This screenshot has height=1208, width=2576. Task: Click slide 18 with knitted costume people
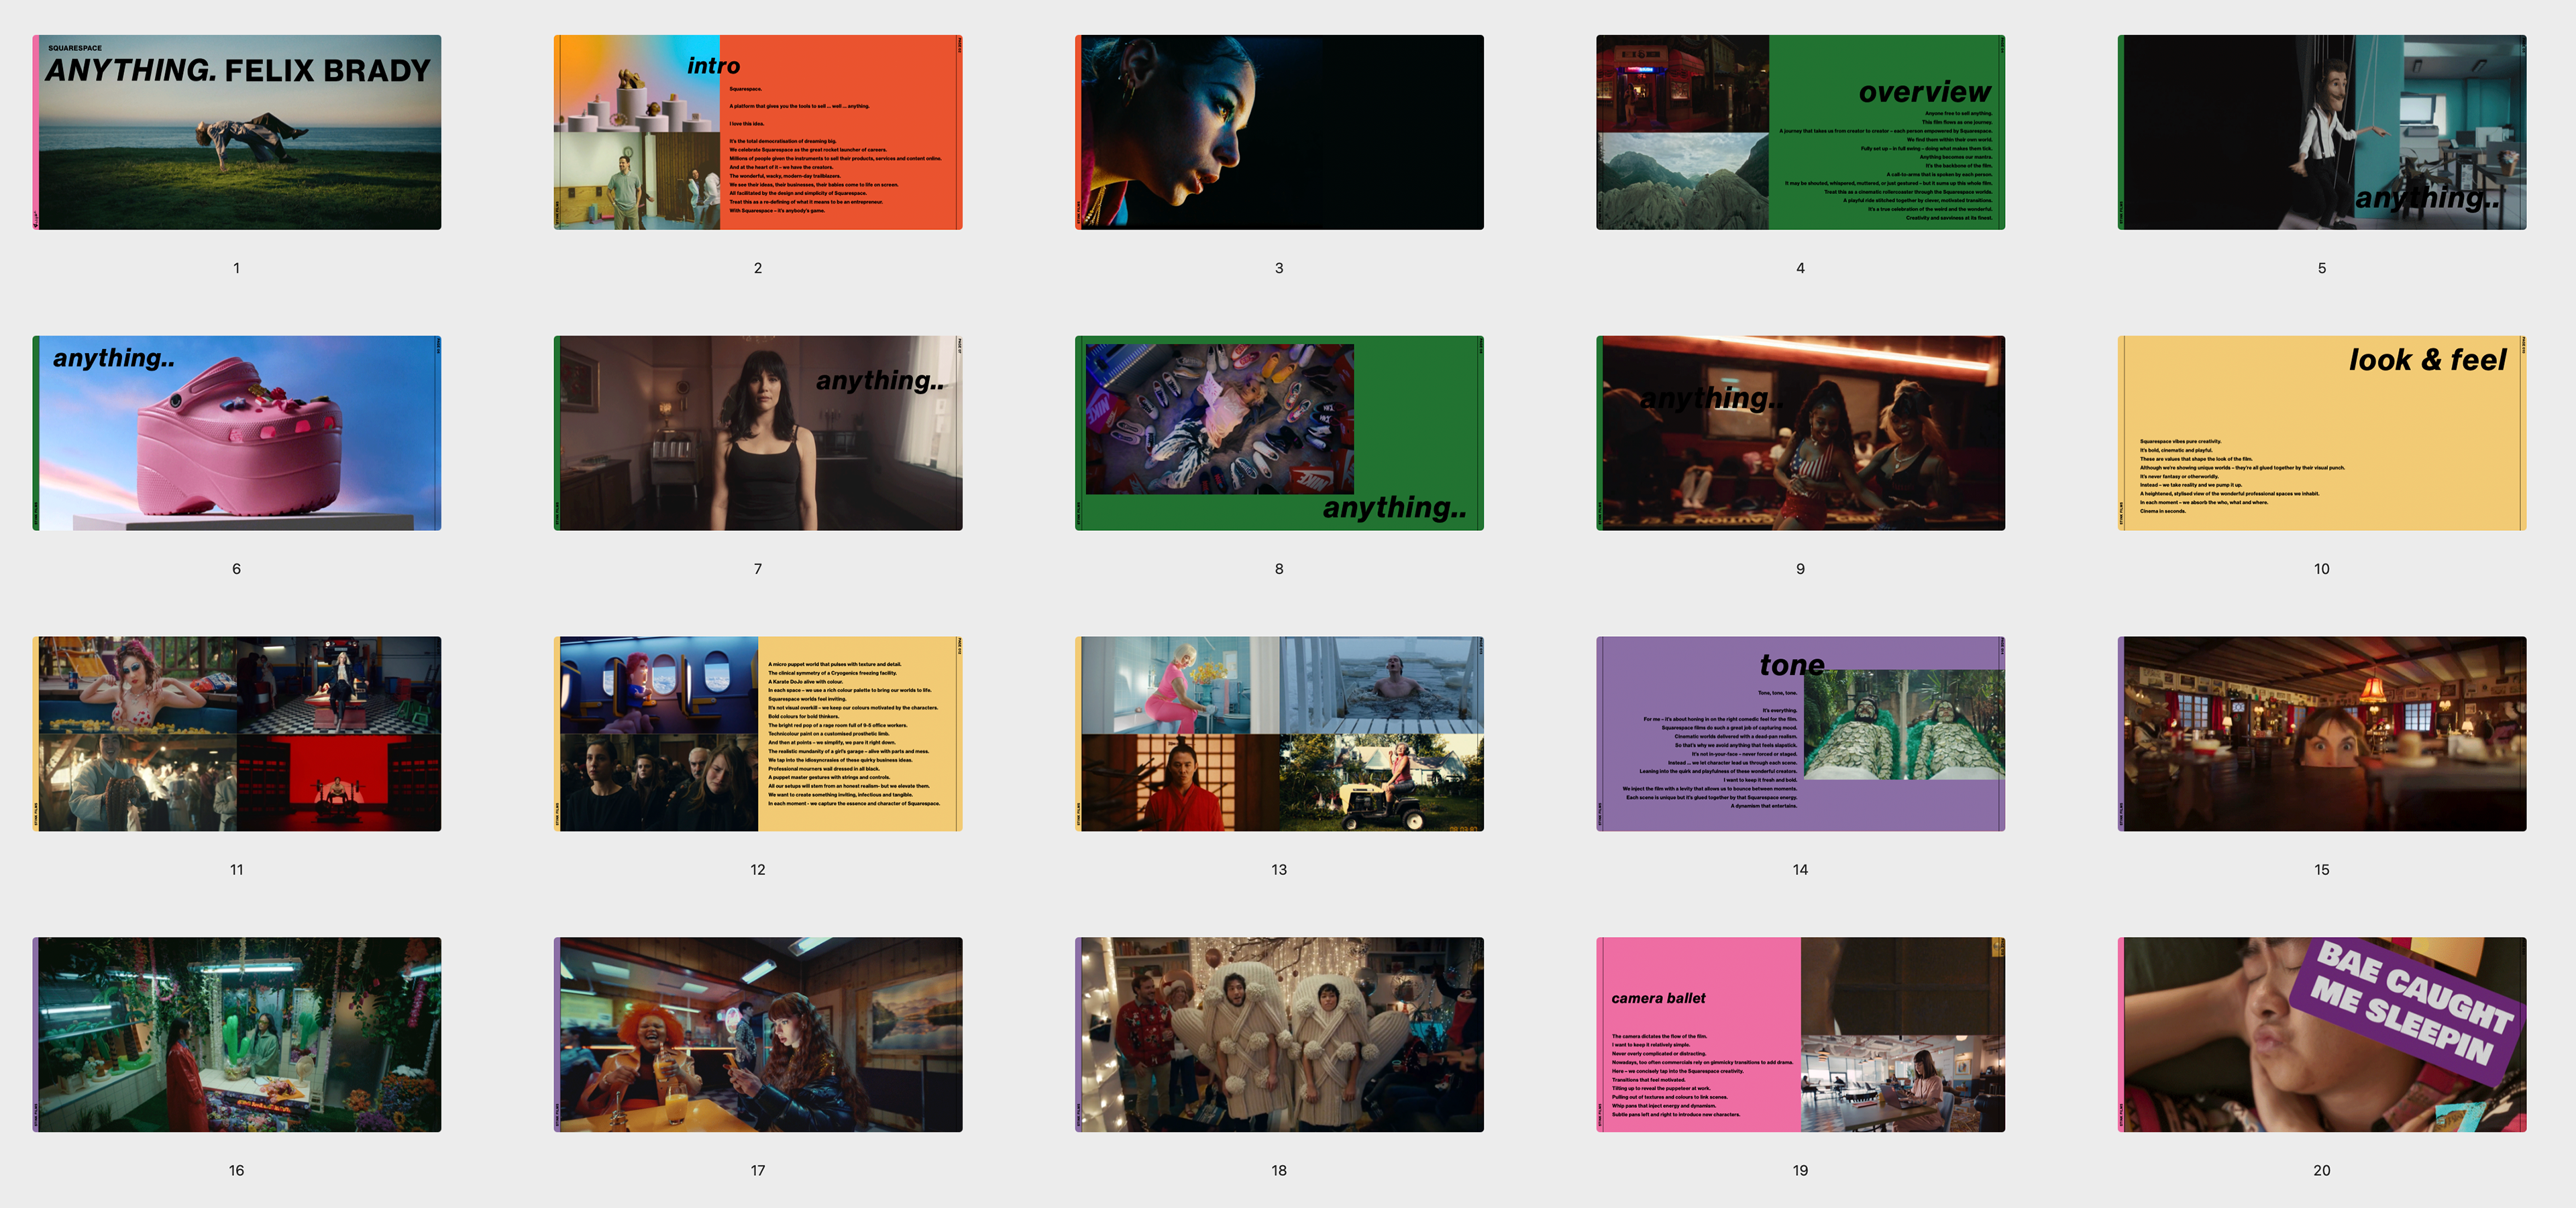(x=1279, y=1035)
